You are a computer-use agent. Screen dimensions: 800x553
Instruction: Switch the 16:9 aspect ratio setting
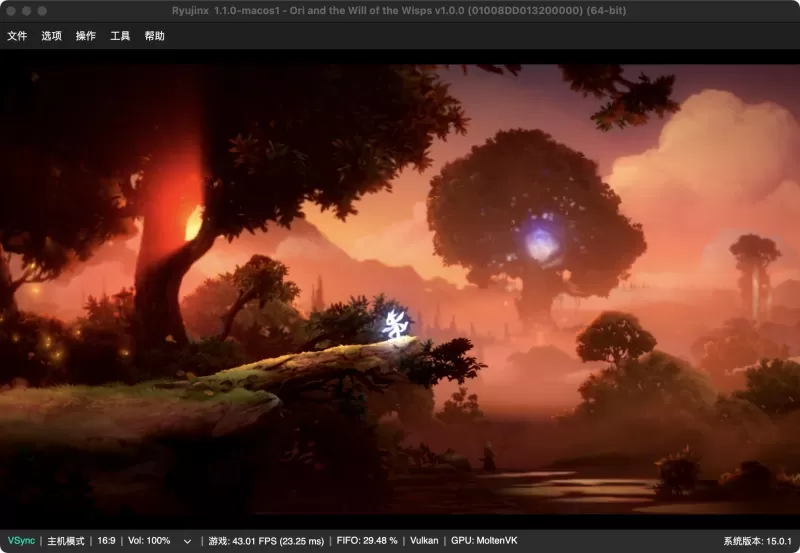(106, 541)
